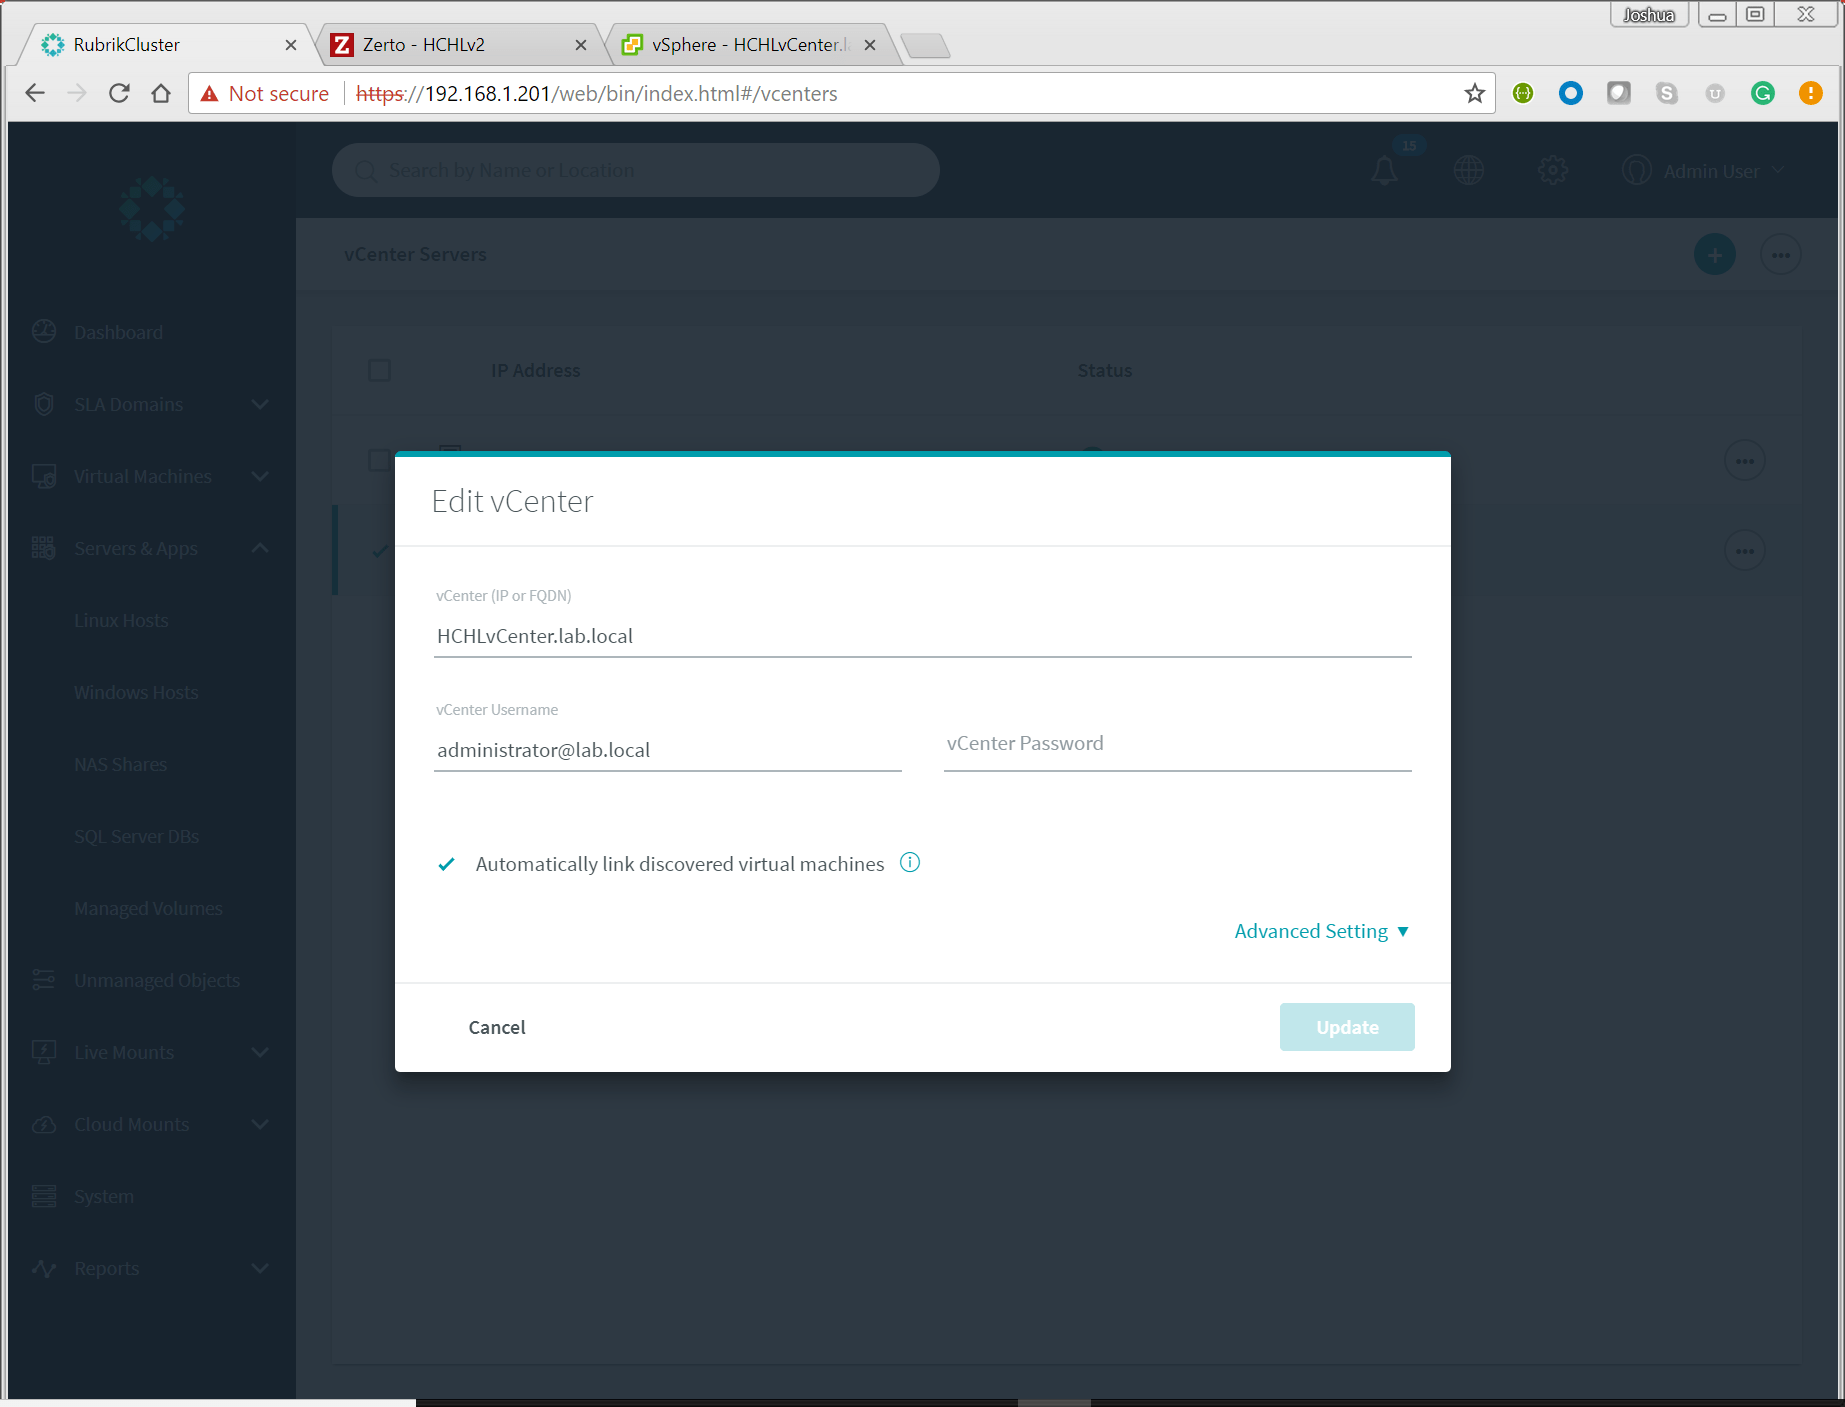Click the select-all checkbox in the table header
The height and width of the screenshot is (1407, 1845).
(x=379, y=370)
